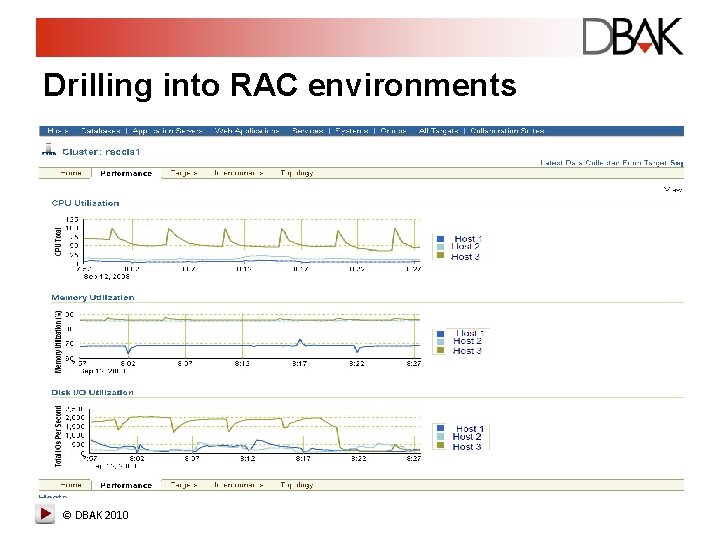This screenshot has height=540, width=720.
Task: Switch to the upper Topology tab
Action: point(297,173)
